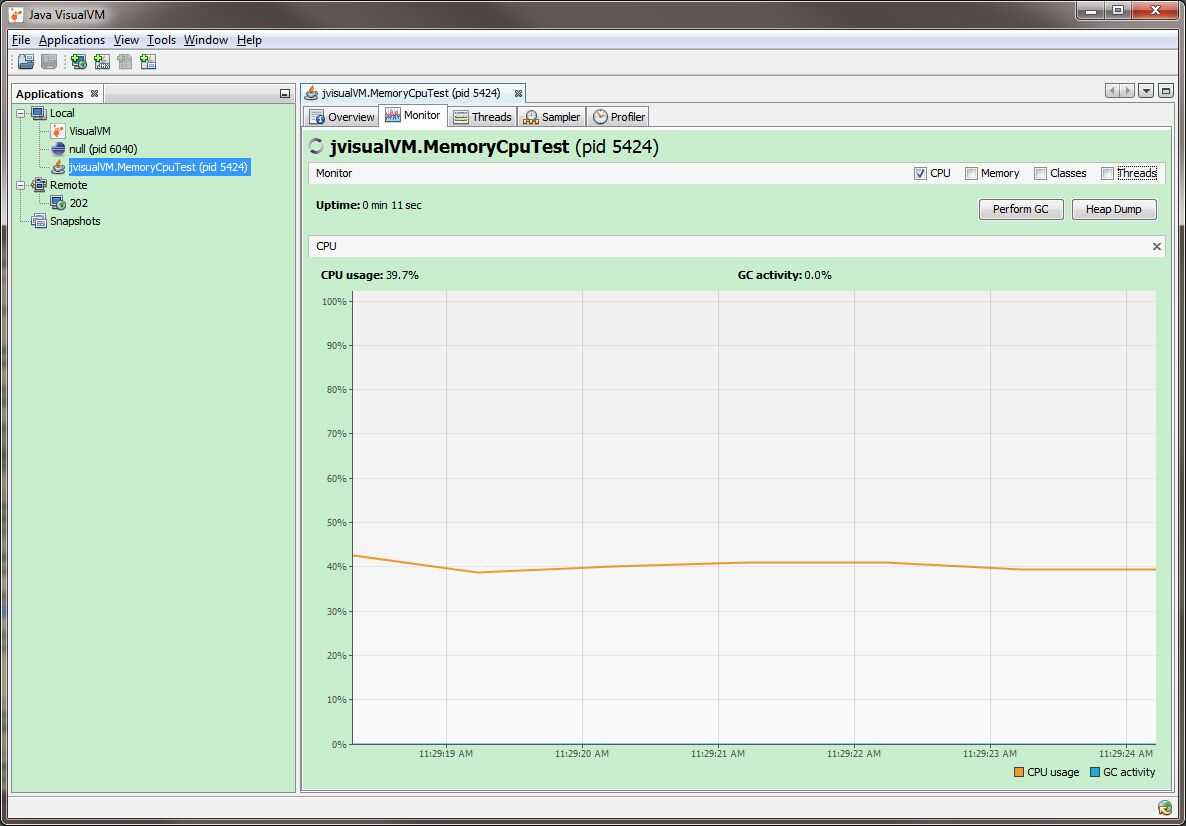Select the Snapshots tree node
1186x826 pixels.
[x=75, y=221]
